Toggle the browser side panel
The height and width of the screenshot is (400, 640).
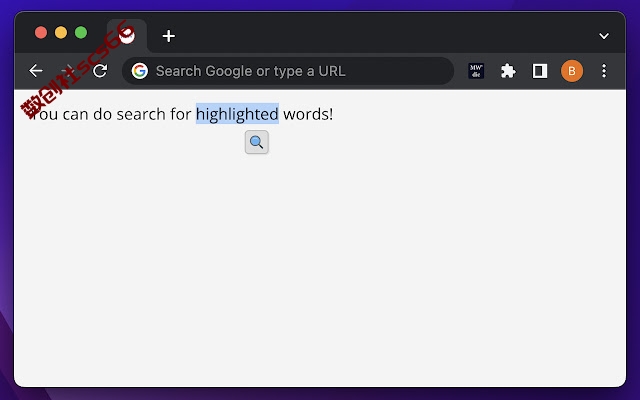click(x=540, y=71)
